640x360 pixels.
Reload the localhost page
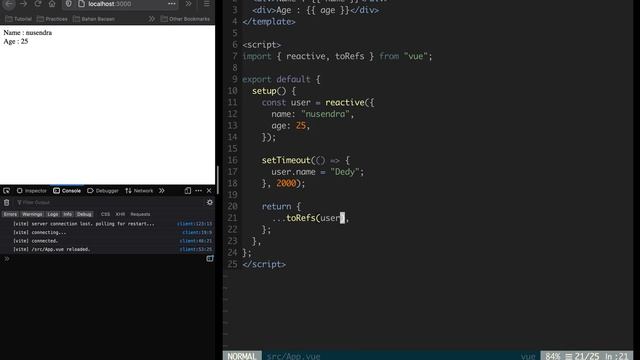tap(38, 4)
